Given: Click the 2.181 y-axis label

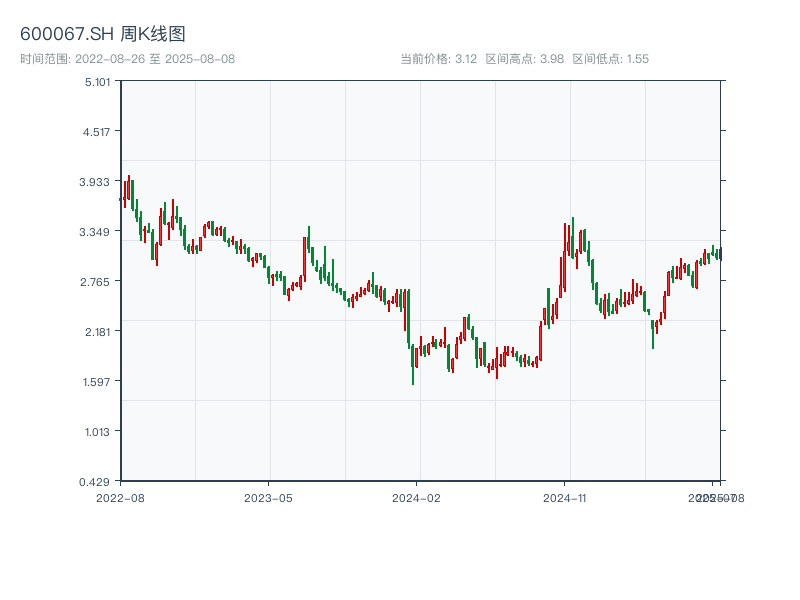Looking at the screenshot, I should 97,331.
